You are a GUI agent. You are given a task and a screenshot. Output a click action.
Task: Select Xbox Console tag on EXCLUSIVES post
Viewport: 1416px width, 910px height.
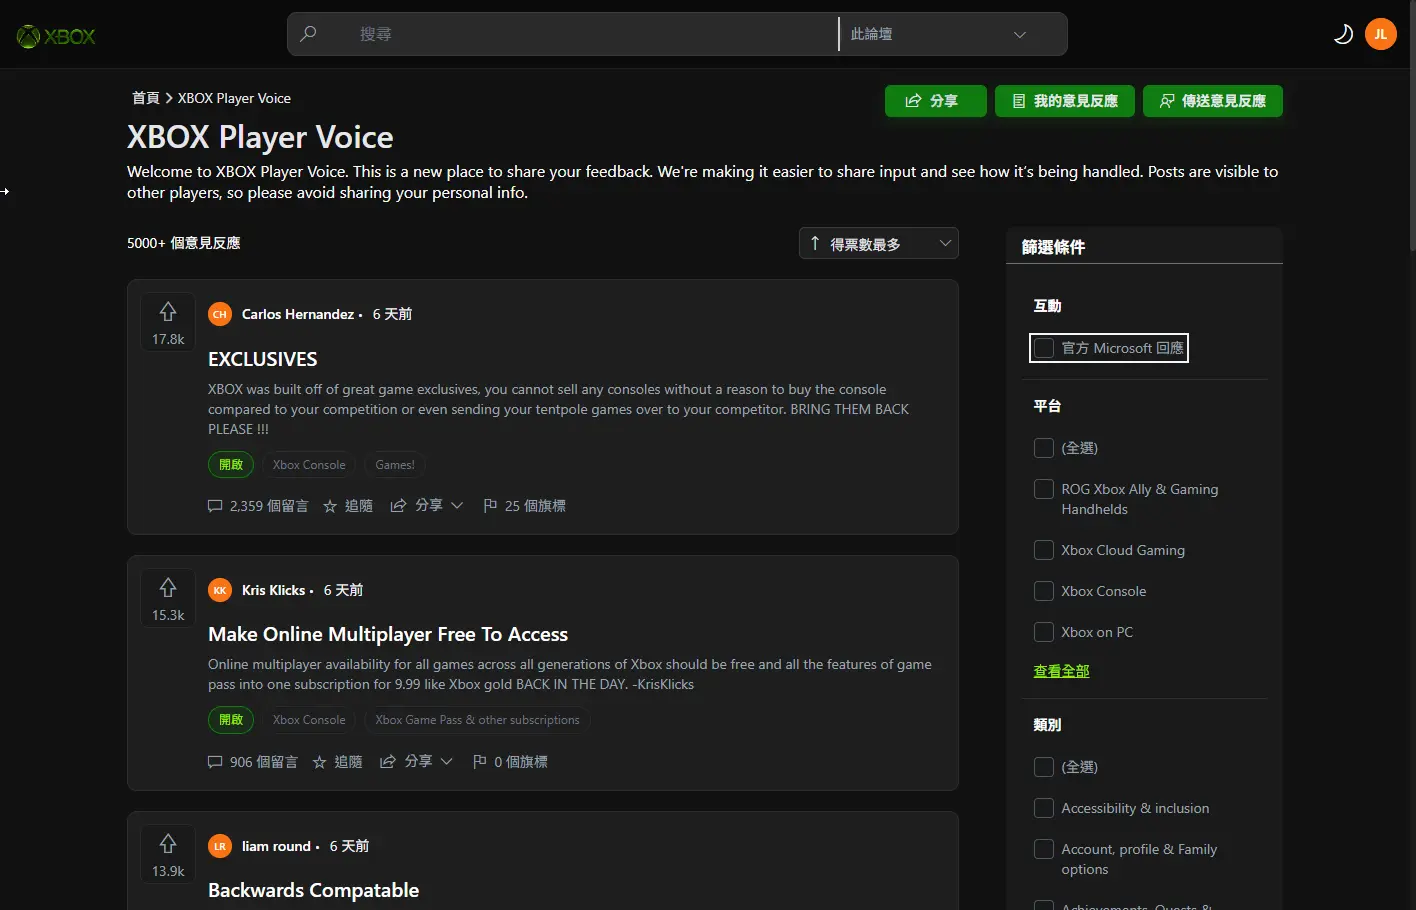[309, 465]
